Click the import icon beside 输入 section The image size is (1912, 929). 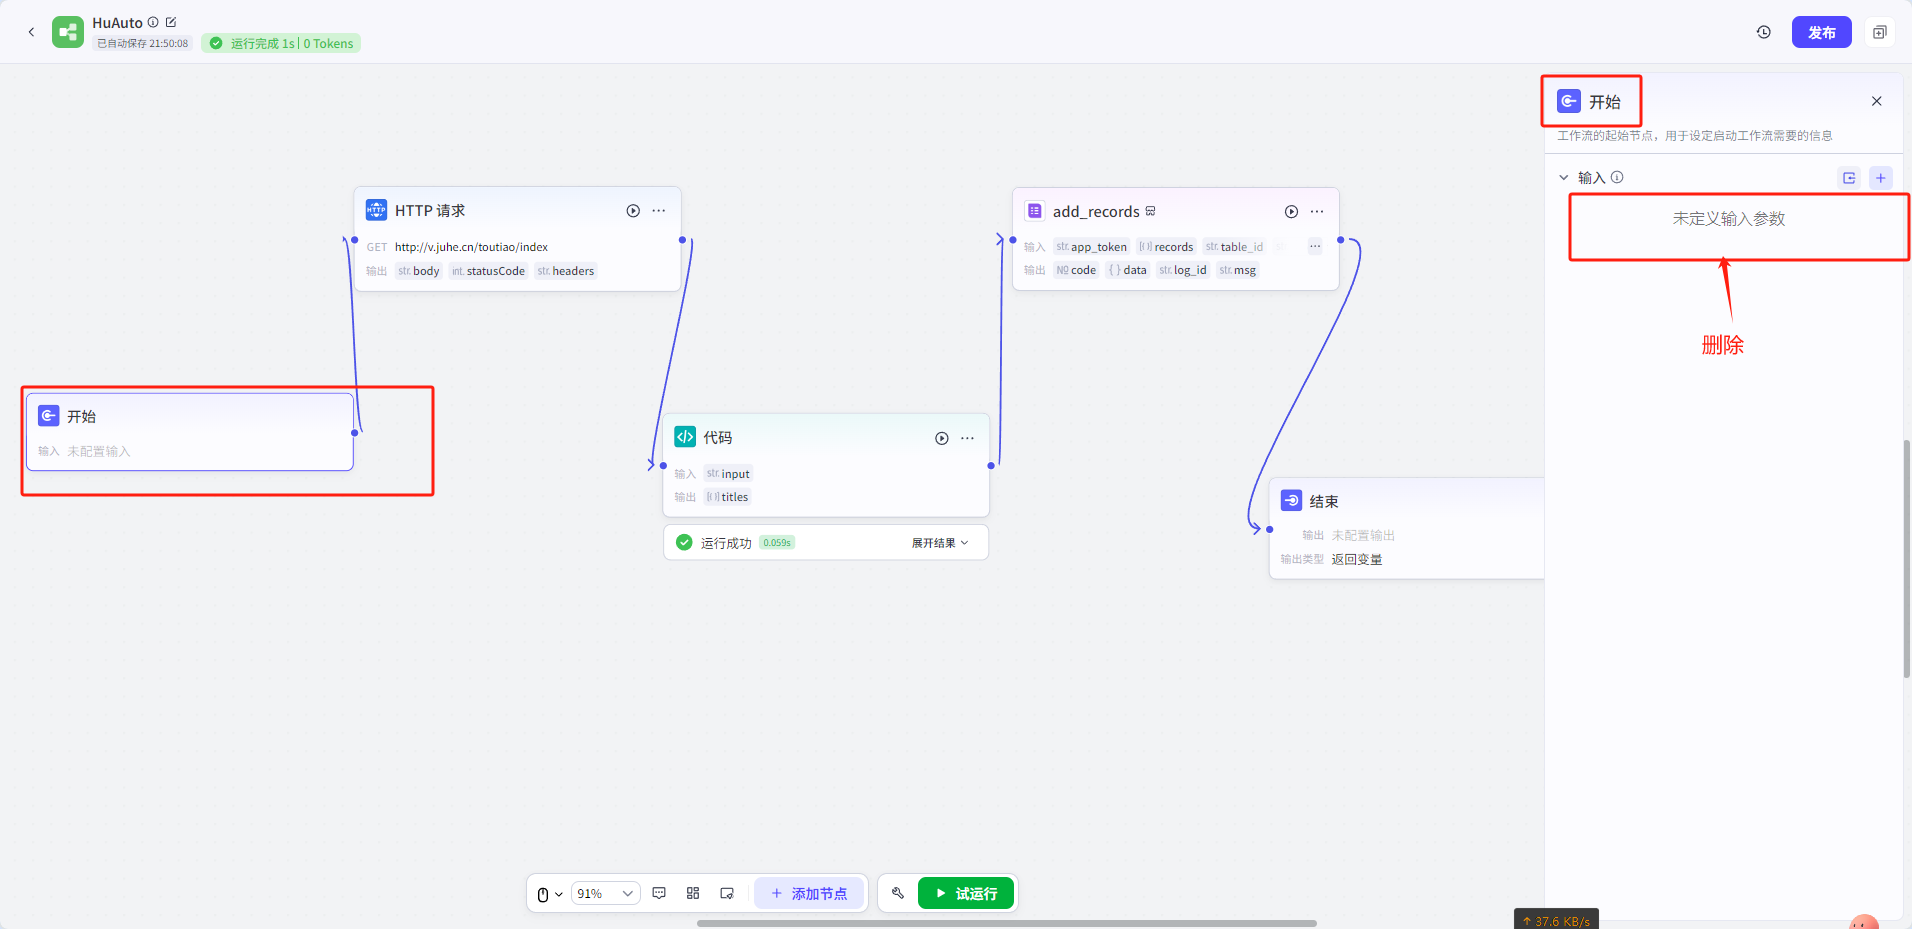pos(1849,178)
